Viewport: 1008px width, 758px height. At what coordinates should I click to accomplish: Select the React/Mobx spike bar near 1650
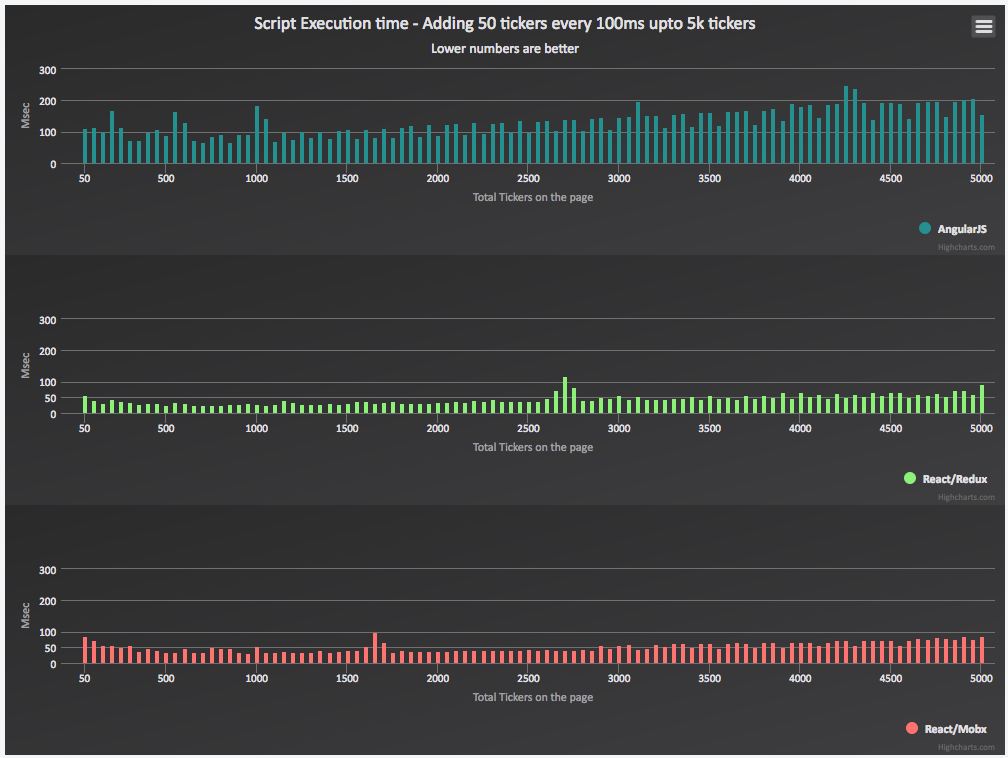(375, 648)
